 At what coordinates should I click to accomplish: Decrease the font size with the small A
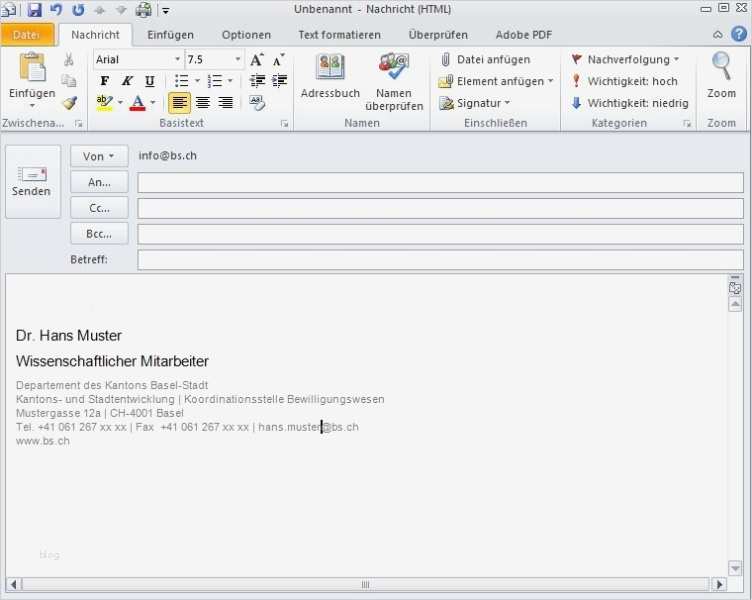279,59
